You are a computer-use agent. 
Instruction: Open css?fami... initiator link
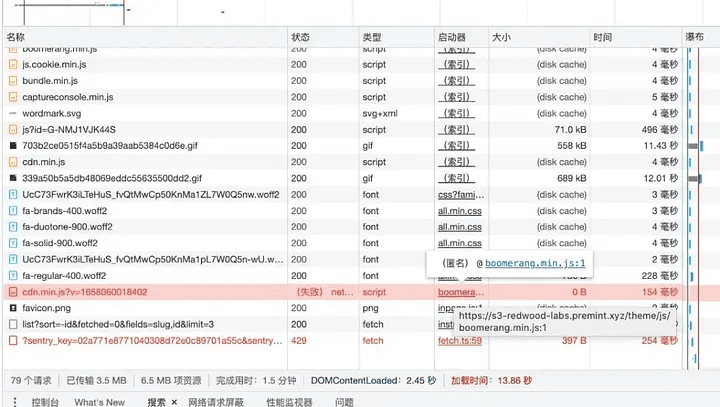coord(461,195)
